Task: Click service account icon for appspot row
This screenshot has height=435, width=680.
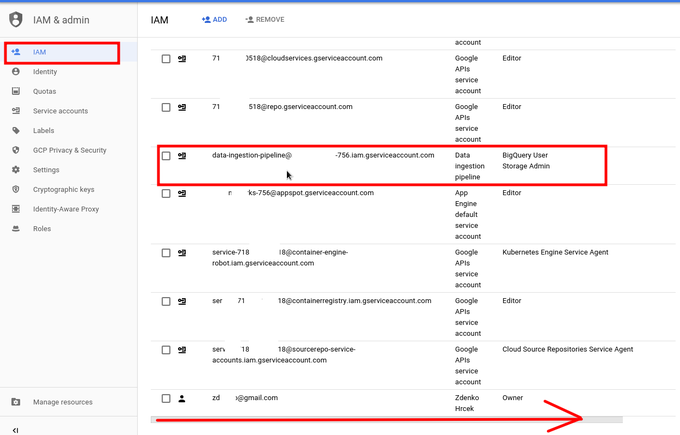Action: (x=182, y=193)
